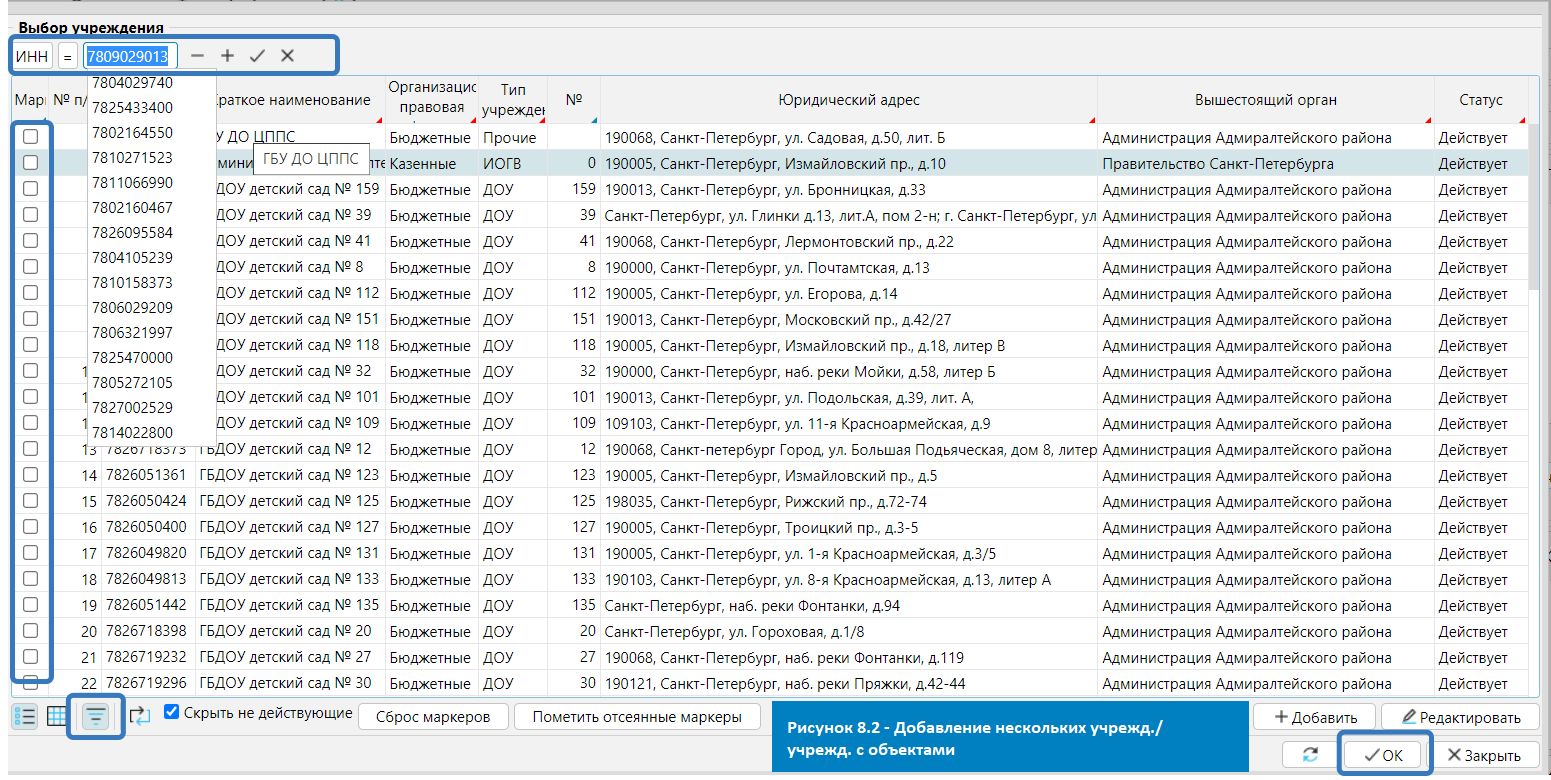Click the swap arrows icon beside filter

click(x=139, y=716)
